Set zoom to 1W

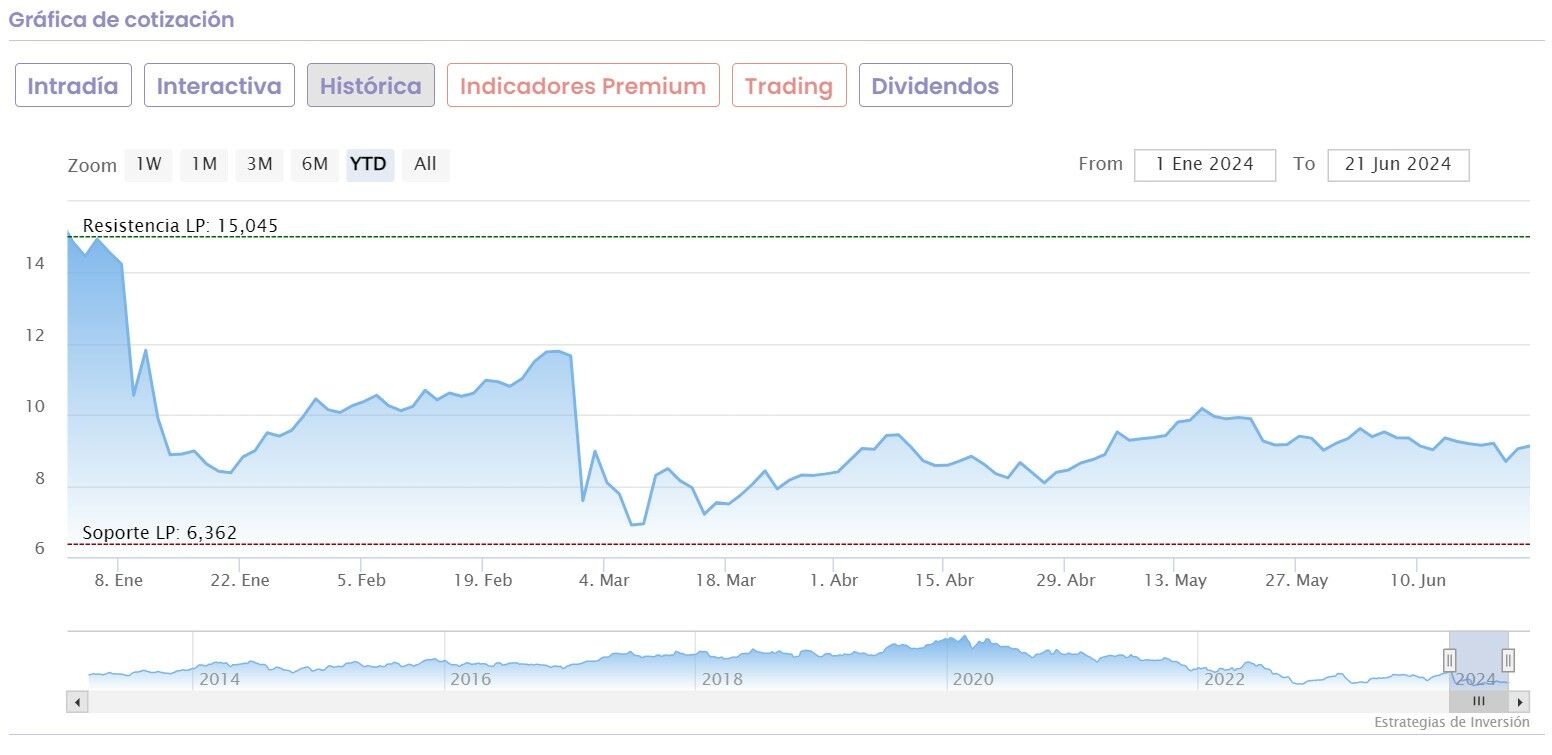148,164
